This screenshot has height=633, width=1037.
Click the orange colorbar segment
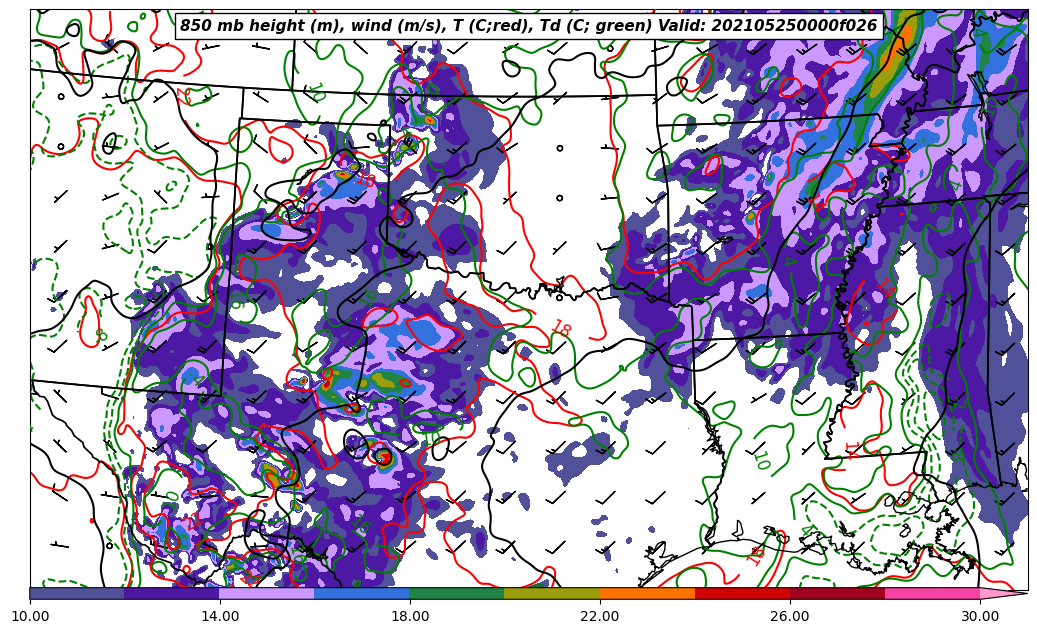coord(647,593)
